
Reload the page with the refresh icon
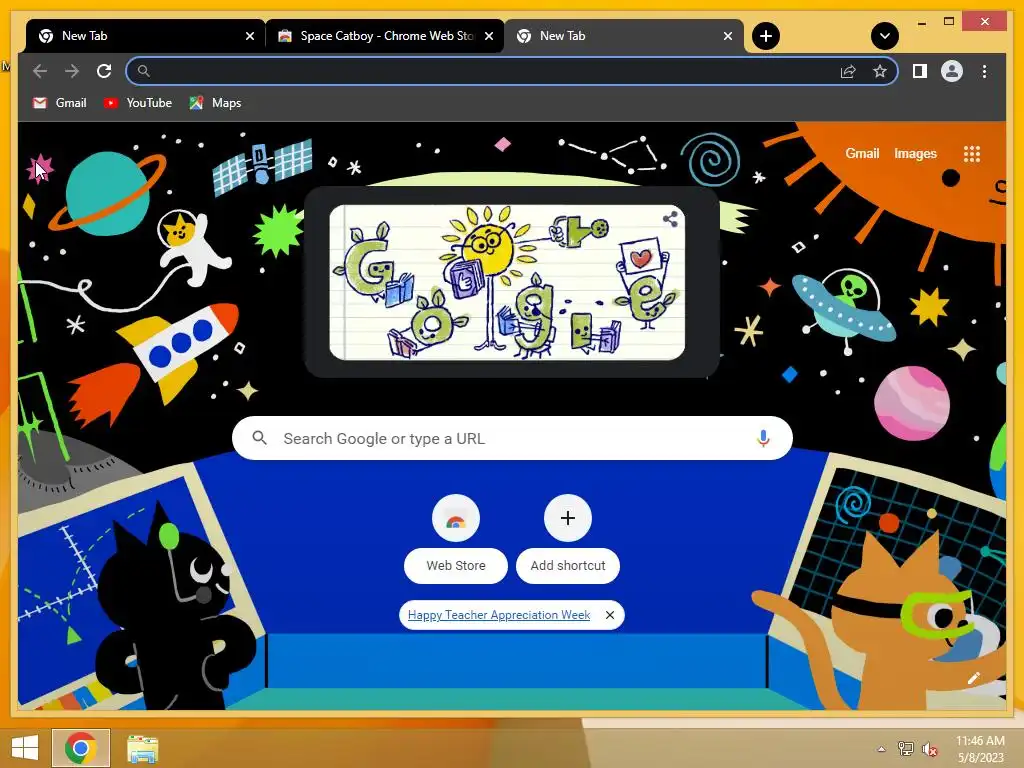coord(104,71)
